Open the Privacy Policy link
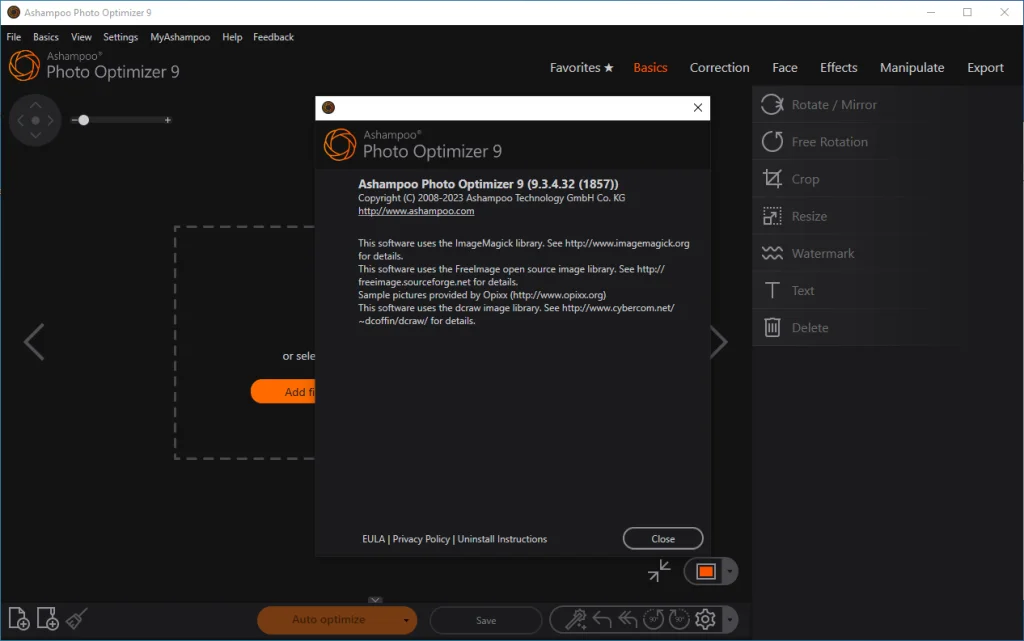The height and width of the screenshot is (641, 1024). click(421, 539)
